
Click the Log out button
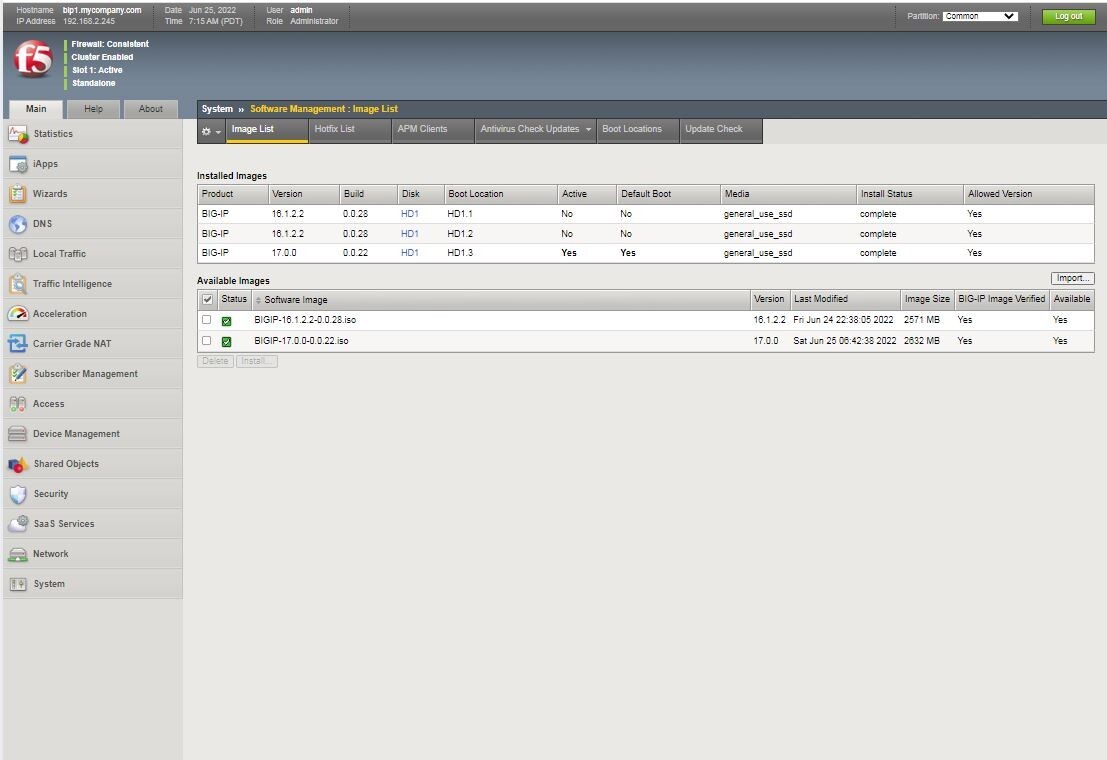(1068, 16)
